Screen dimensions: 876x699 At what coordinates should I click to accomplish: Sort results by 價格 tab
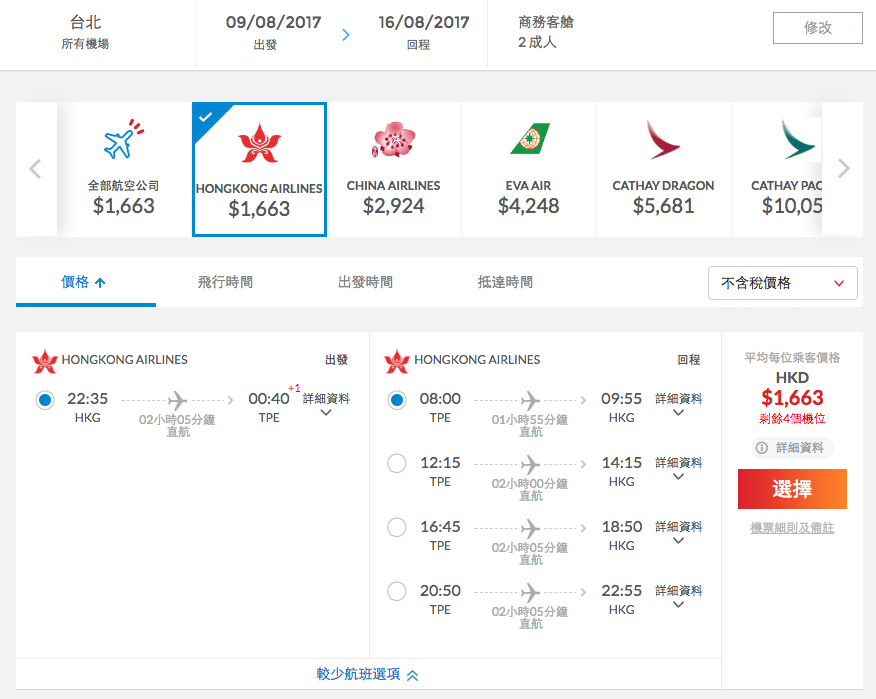[x=85, y=283]
